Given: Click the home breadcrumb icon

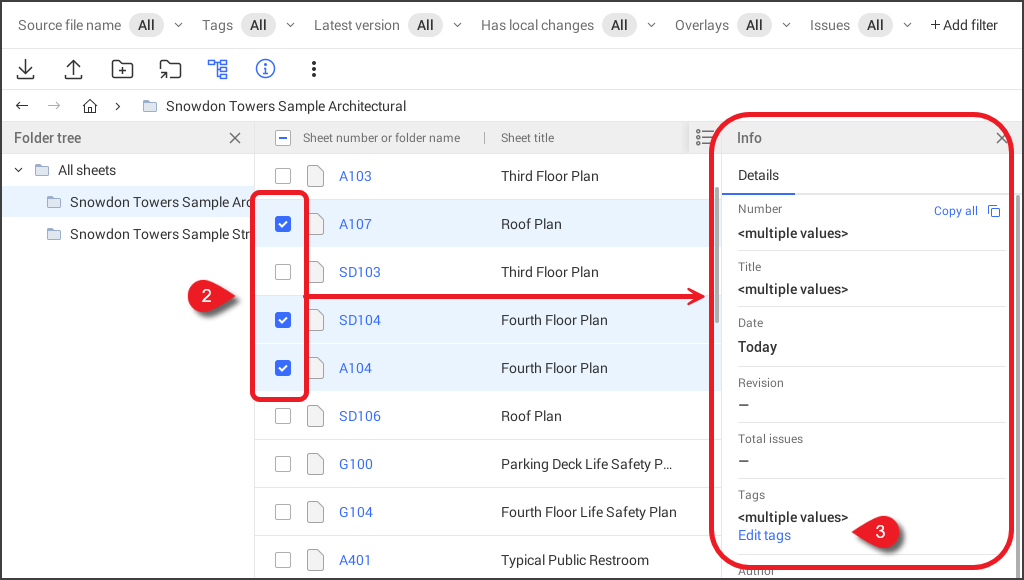Looking at the screenshot, I should pos(90,106).
